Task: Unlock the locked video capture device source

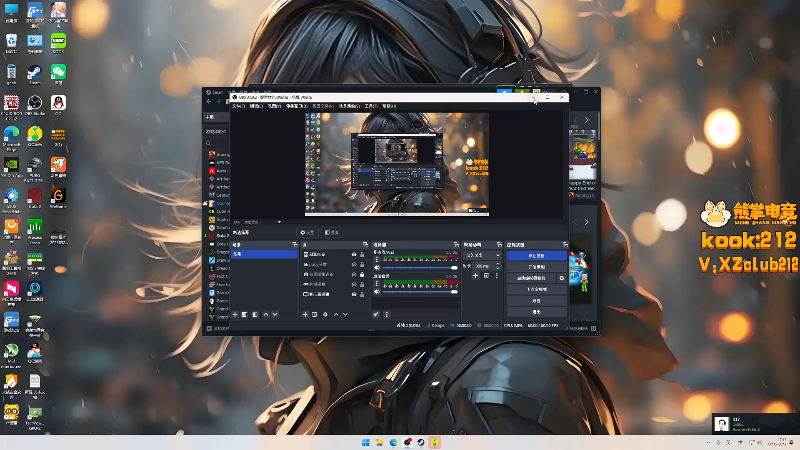Action: [362, 274]
